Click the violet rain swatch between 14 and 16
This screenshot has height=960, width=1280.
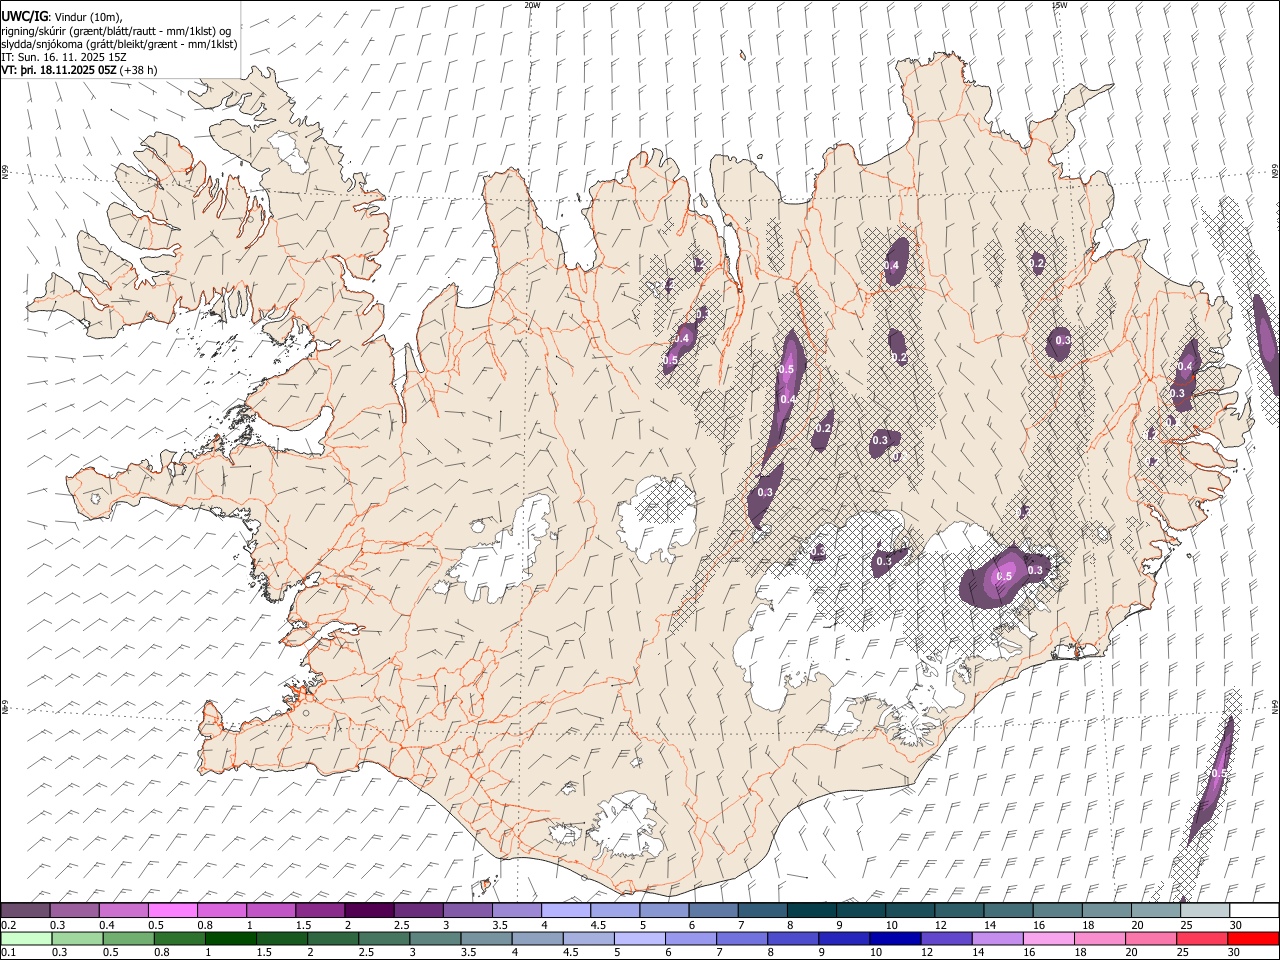pos(996,938)
